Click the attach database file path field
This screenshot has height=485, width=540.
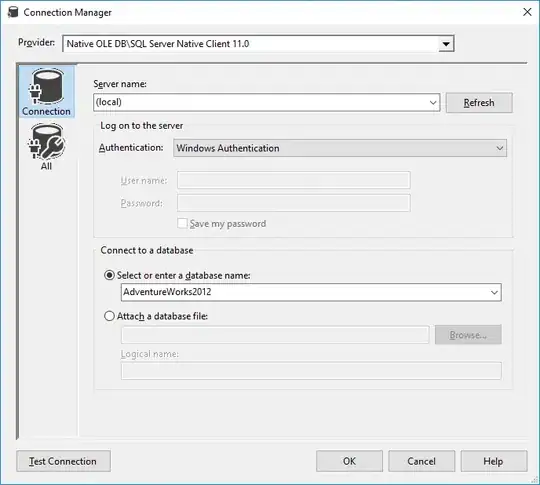coord(275,335)
